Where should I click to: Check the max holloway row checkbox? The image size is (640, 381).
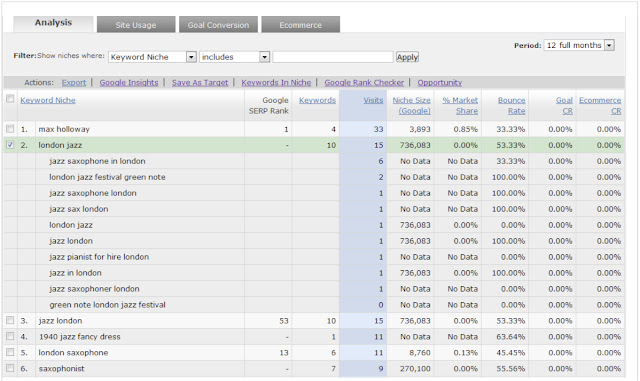click(10, 129)
